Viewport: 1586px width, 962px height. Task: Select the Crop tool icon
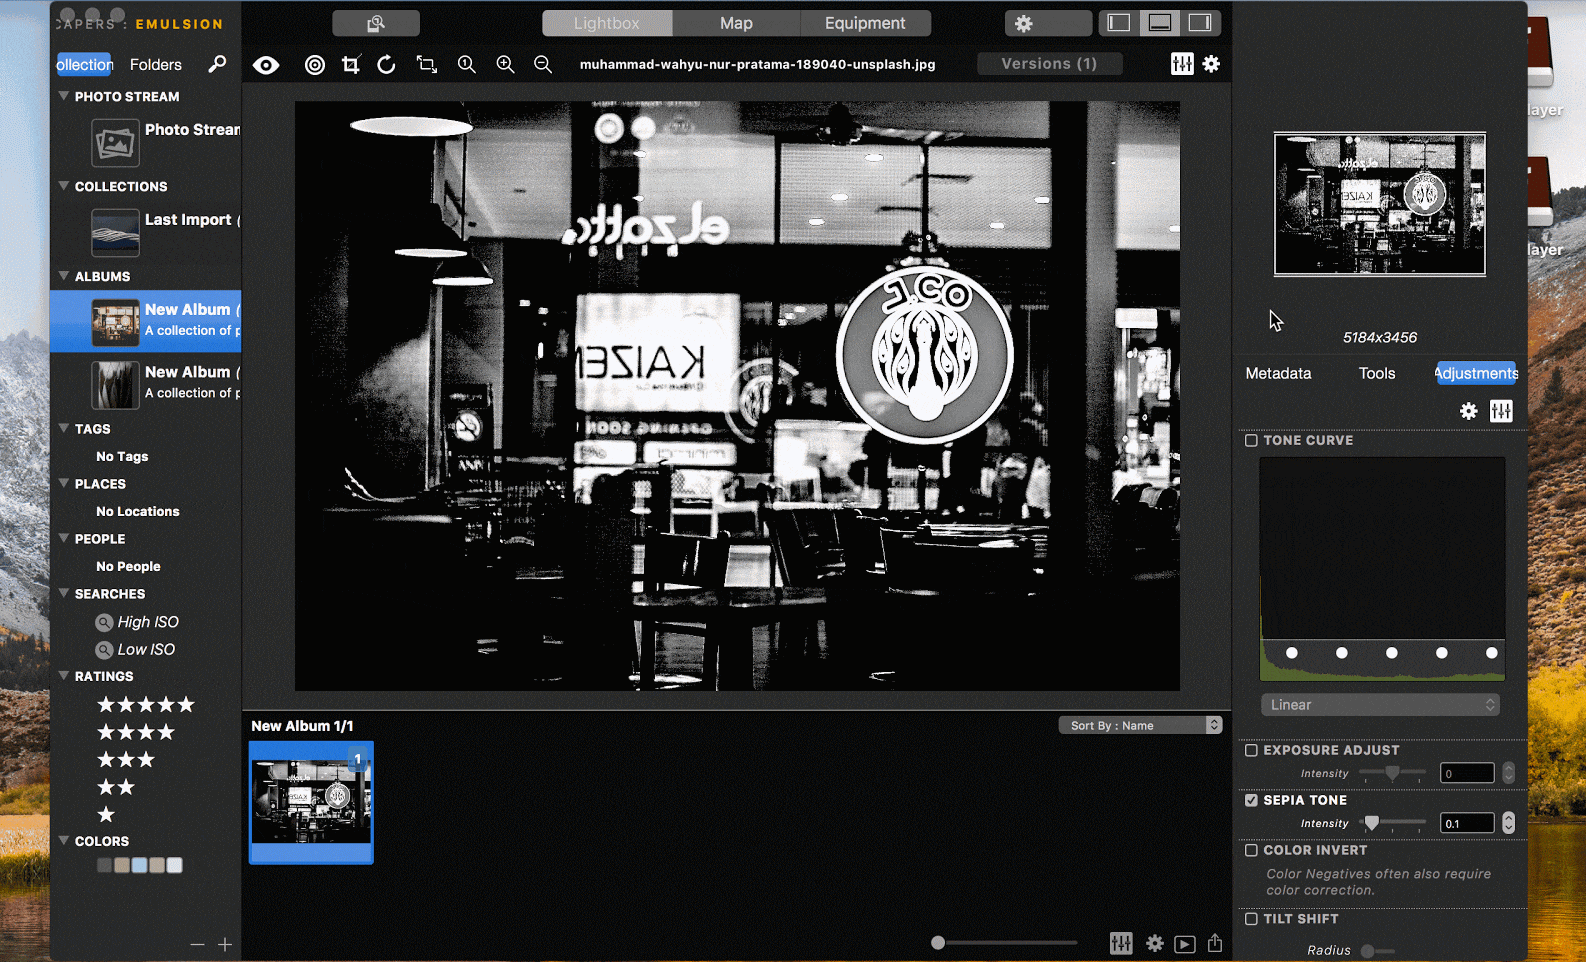point(350,65)
